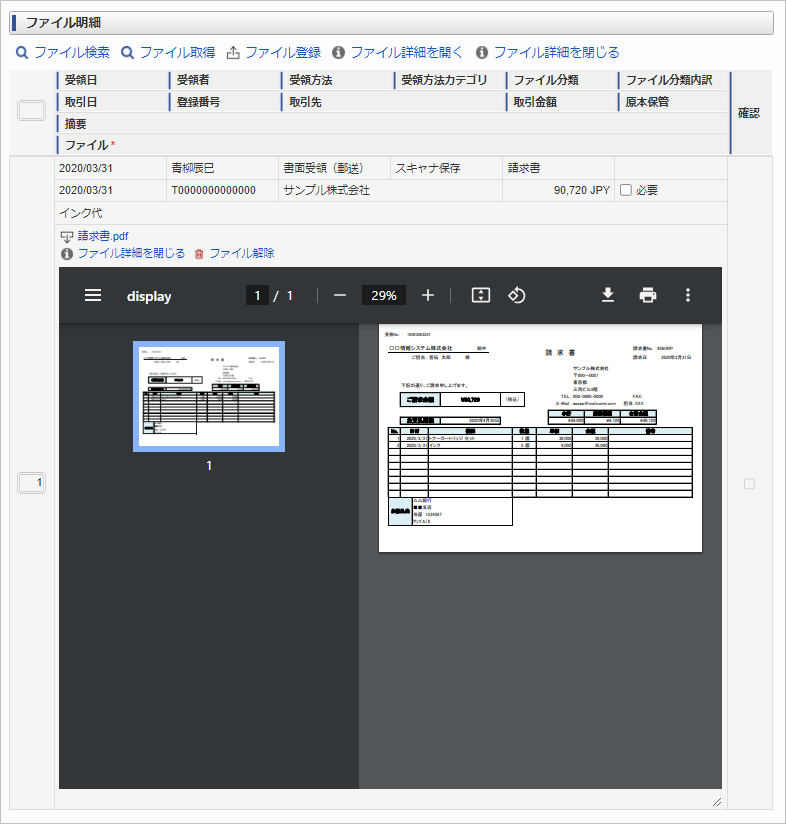Select page 1 thumbnail in PDF sidebar
This screenshot has height=824, width=786.
[209, 396]
